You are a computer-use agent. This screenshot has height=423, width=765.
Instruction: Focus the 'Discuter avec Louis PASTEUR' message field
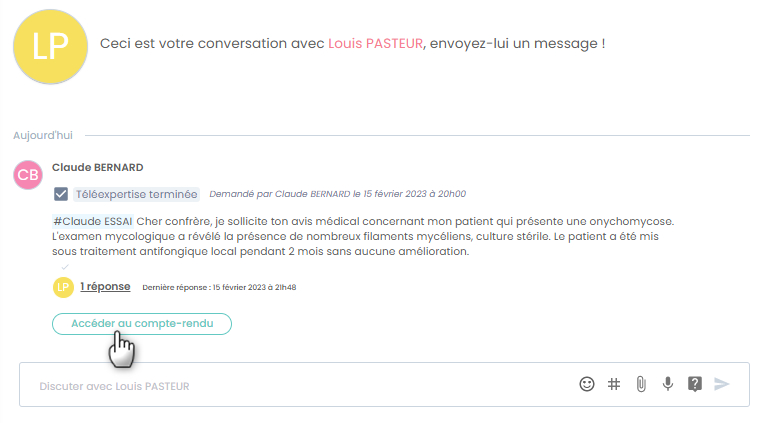click(300, 385)
